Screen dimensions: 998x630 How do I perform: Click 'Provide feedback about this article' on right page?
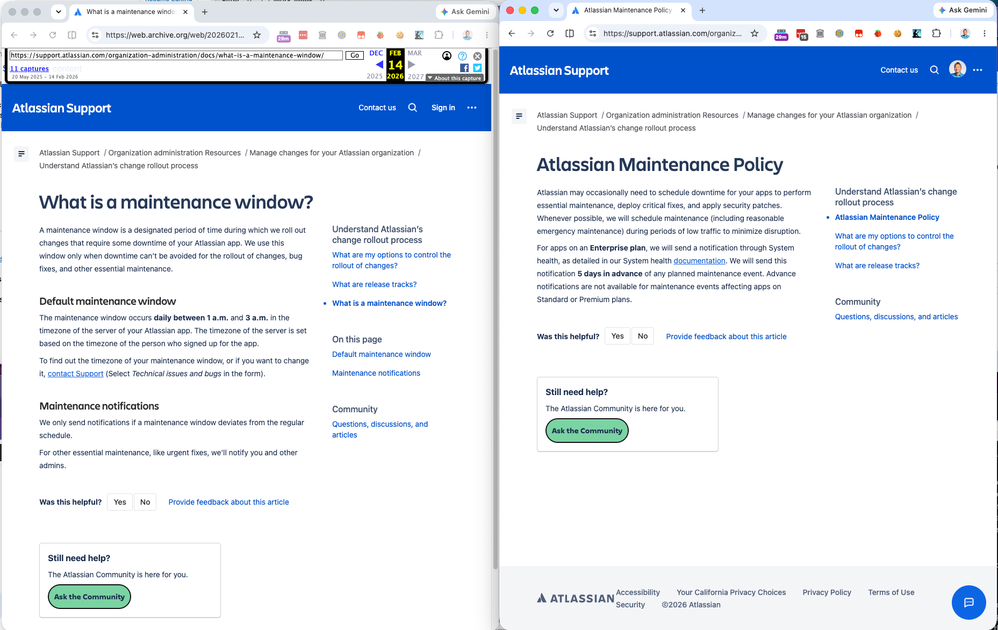click(726, 337)
